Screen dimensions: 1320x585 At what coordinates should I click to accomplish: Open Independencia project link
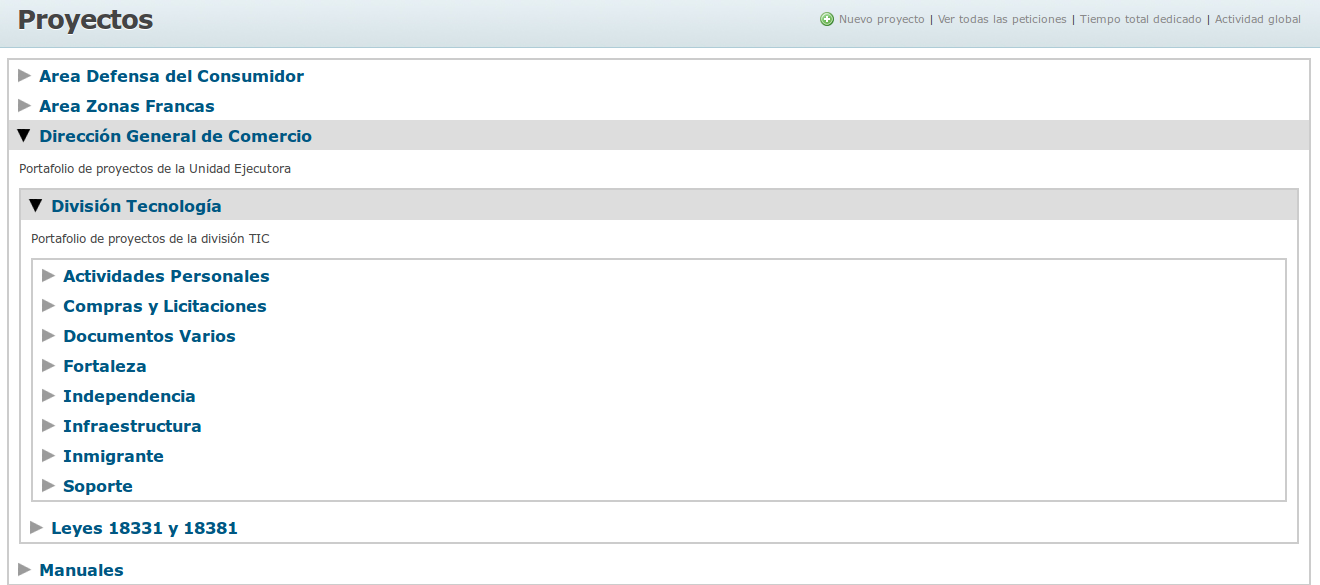(130, 396)
